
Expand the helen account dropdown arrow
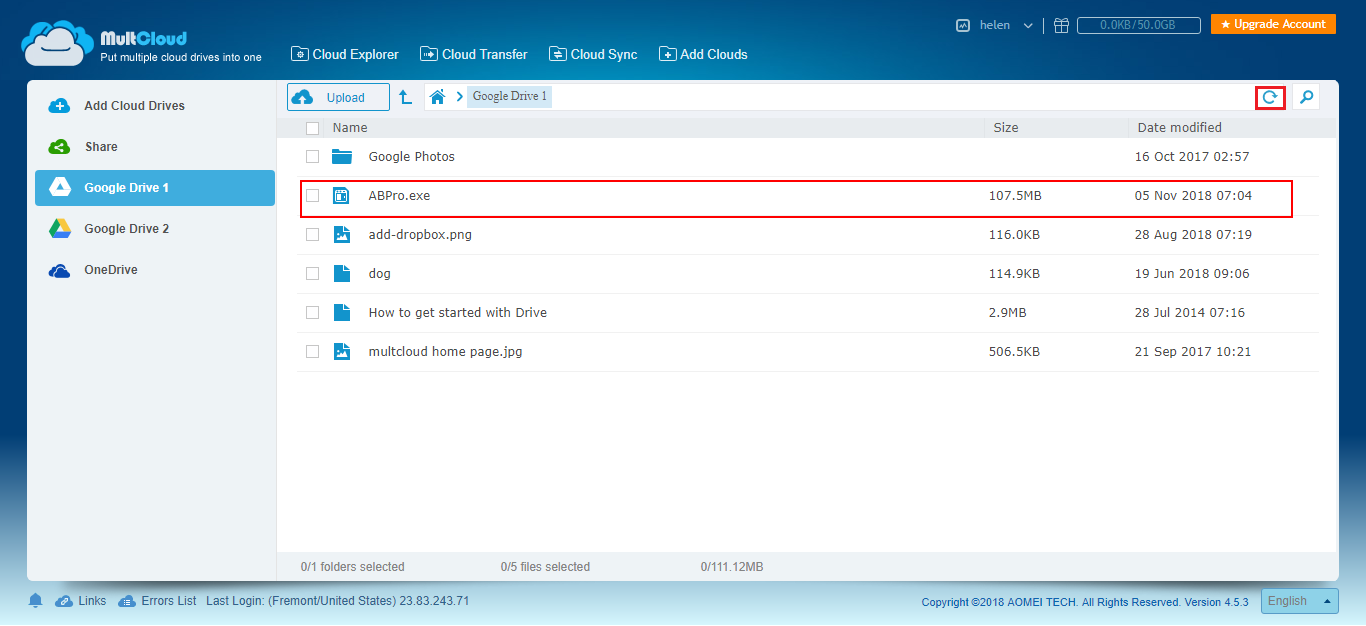tap(1028, 26)
